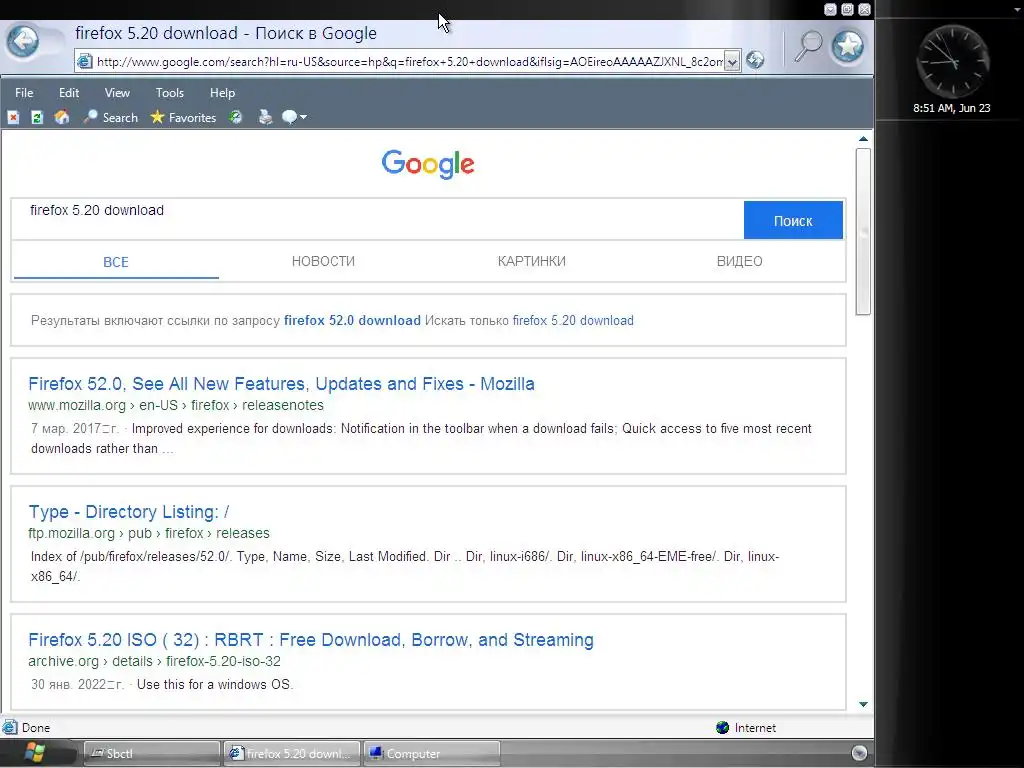Image resolution: width=1024 pixels, height=768 pixels.
Task: Open 'Type - Directory Listing: /' result
Action: (x=129, y=511)
